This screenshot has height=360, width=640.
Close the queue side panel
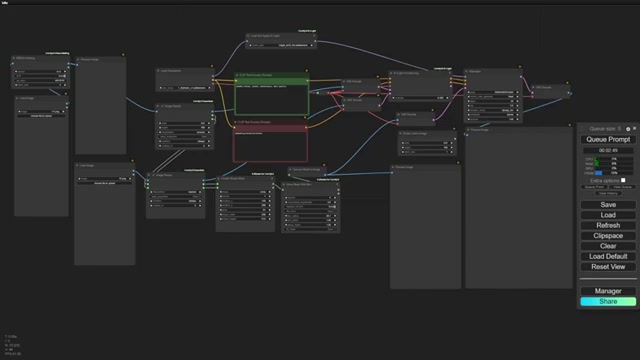point(634,129)
